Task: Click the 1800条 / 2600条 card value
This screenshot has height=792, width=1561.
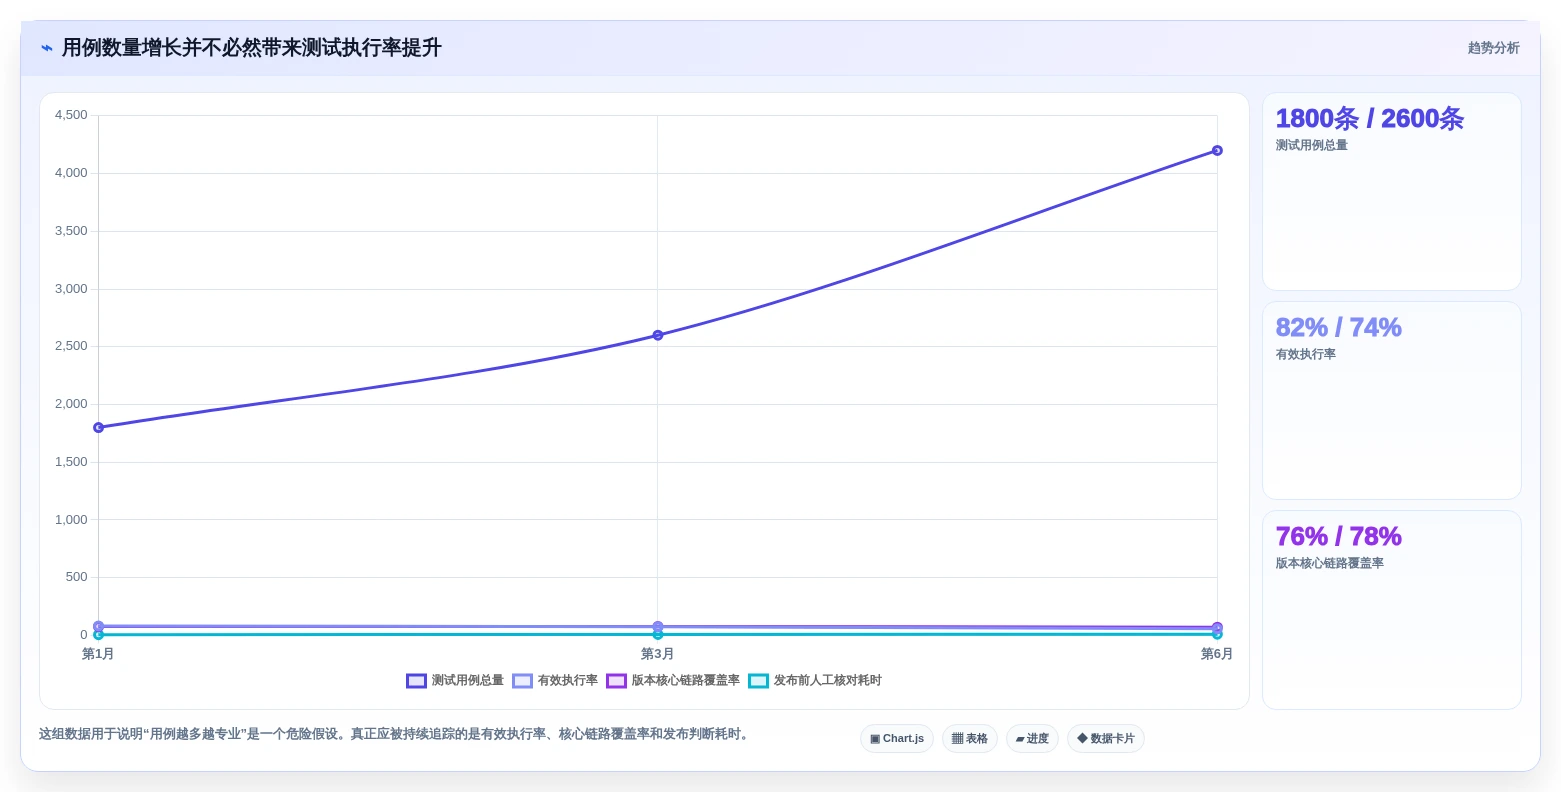Action: (x=1369, y=119)
